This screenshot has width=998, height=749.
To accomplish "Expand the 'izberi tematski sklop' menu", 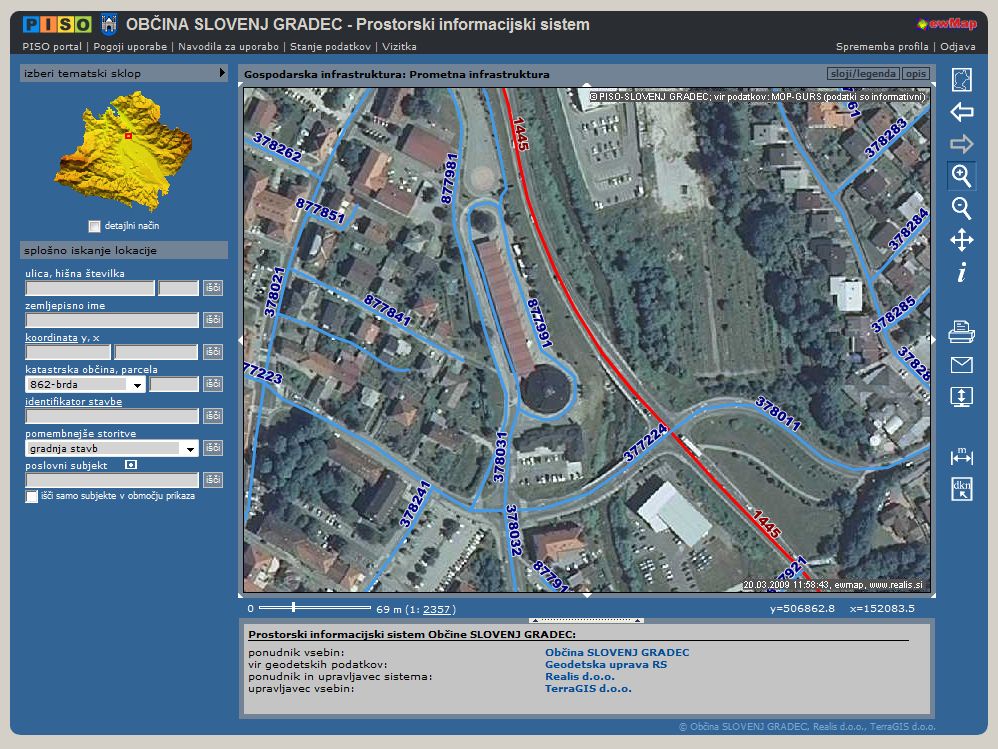I will click(x=222, y=73).
